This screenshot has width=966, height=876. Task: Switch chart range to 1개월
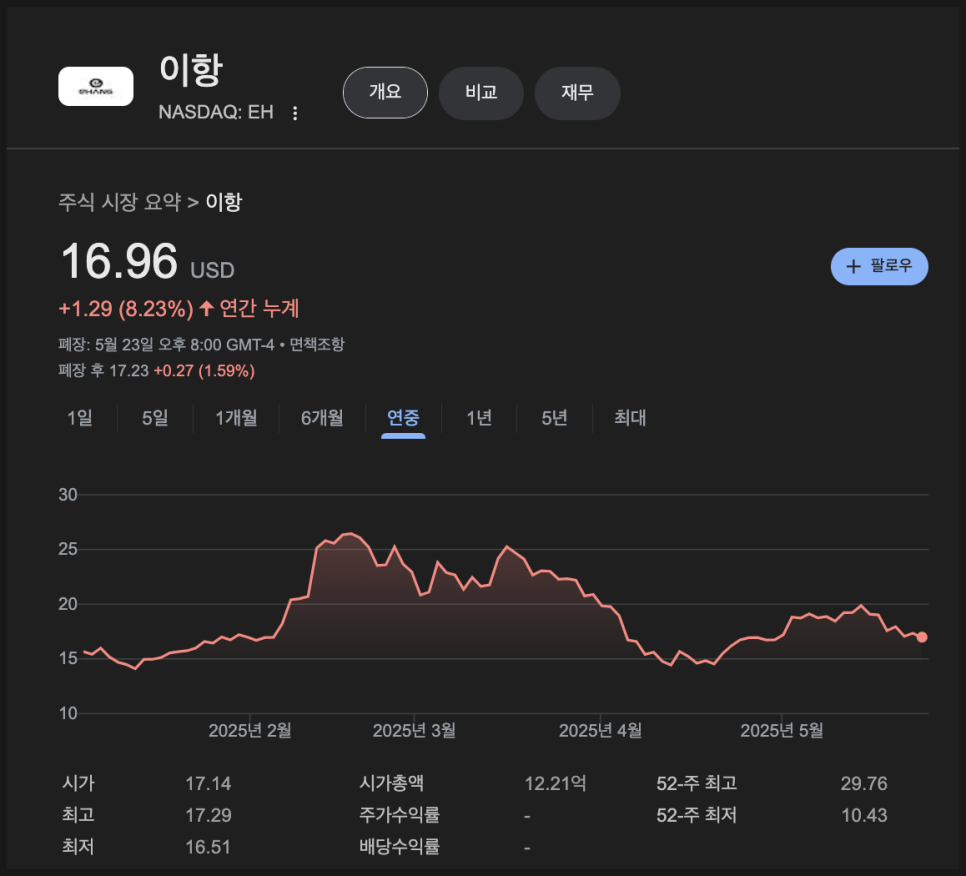point(236,418)
